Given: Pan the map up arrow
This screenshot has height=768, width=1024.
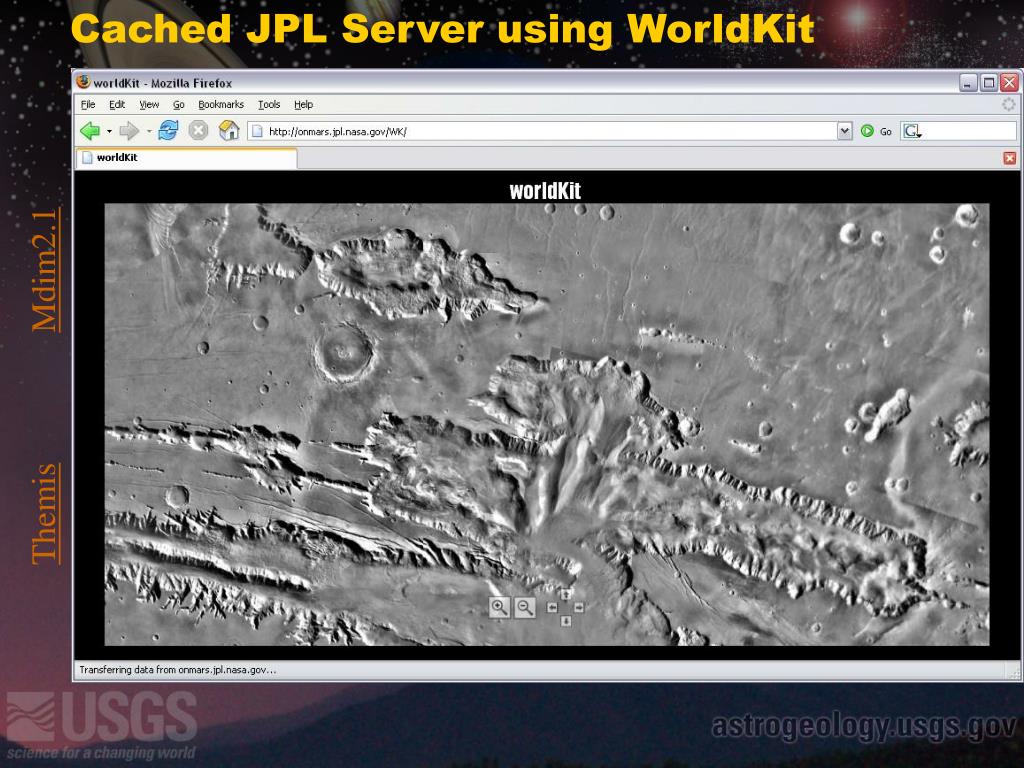Looking at the screenshot, I should coord(566,594).
